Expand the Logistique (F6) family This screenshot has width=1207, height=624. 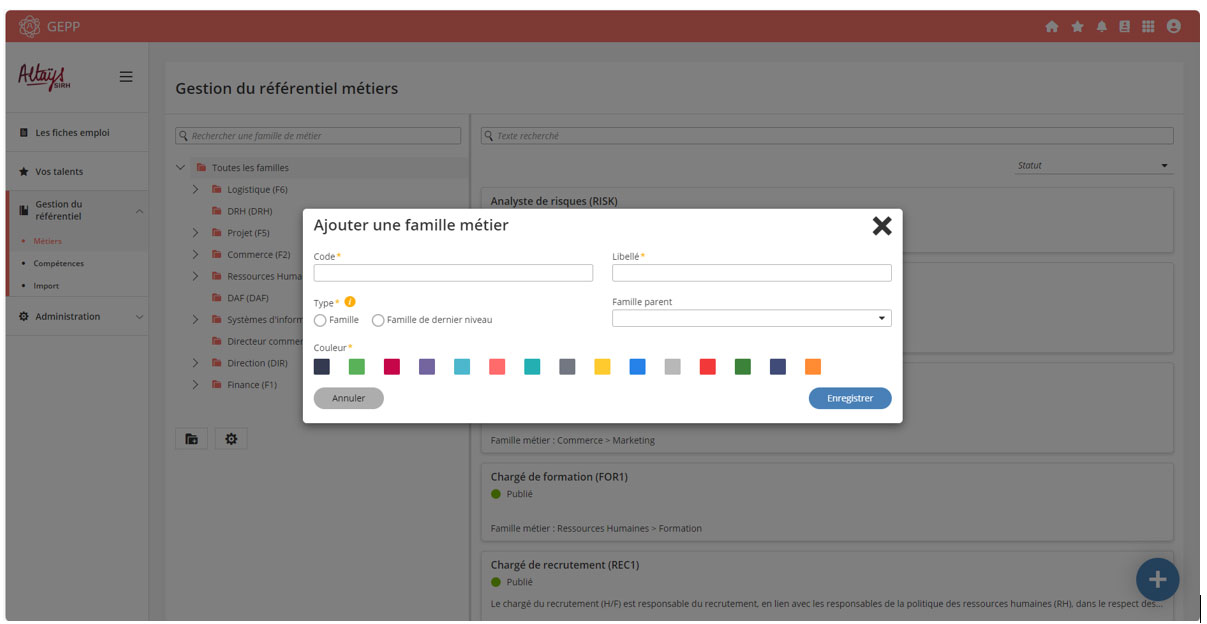click(x=196, y=189)
